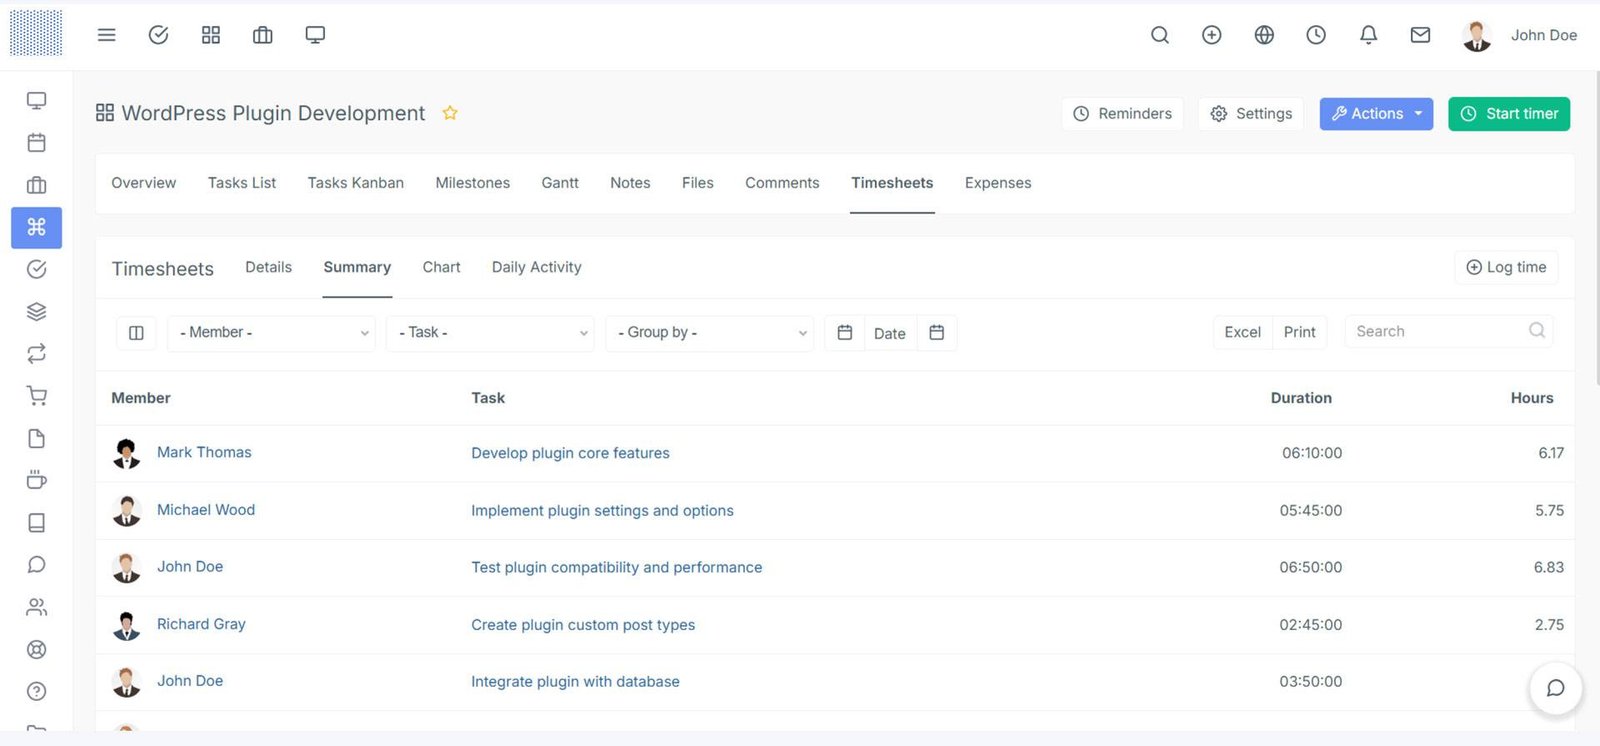Toggle the column visibility button
The image size is (1600, 746).
point(136,333)
